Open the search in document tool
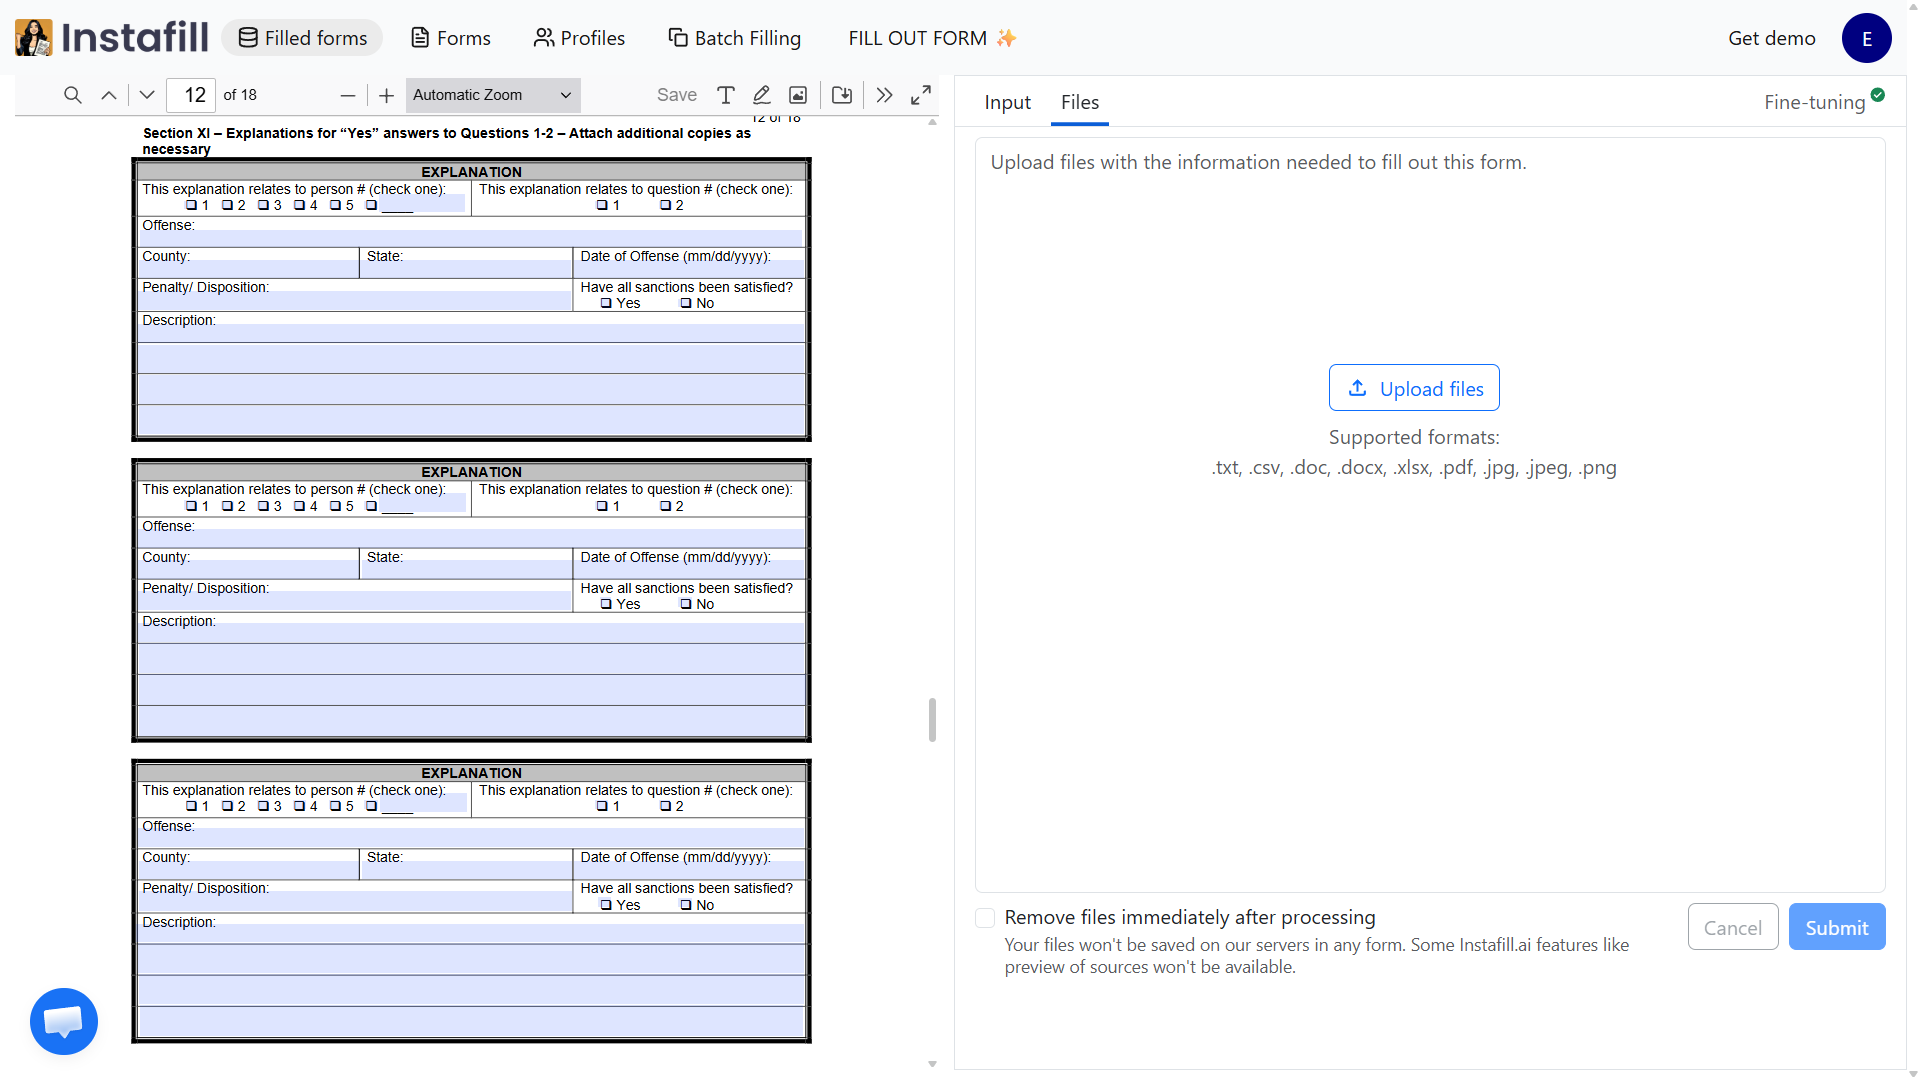The width and height of the screenshot is (1918, 1078). coord(71,95)
